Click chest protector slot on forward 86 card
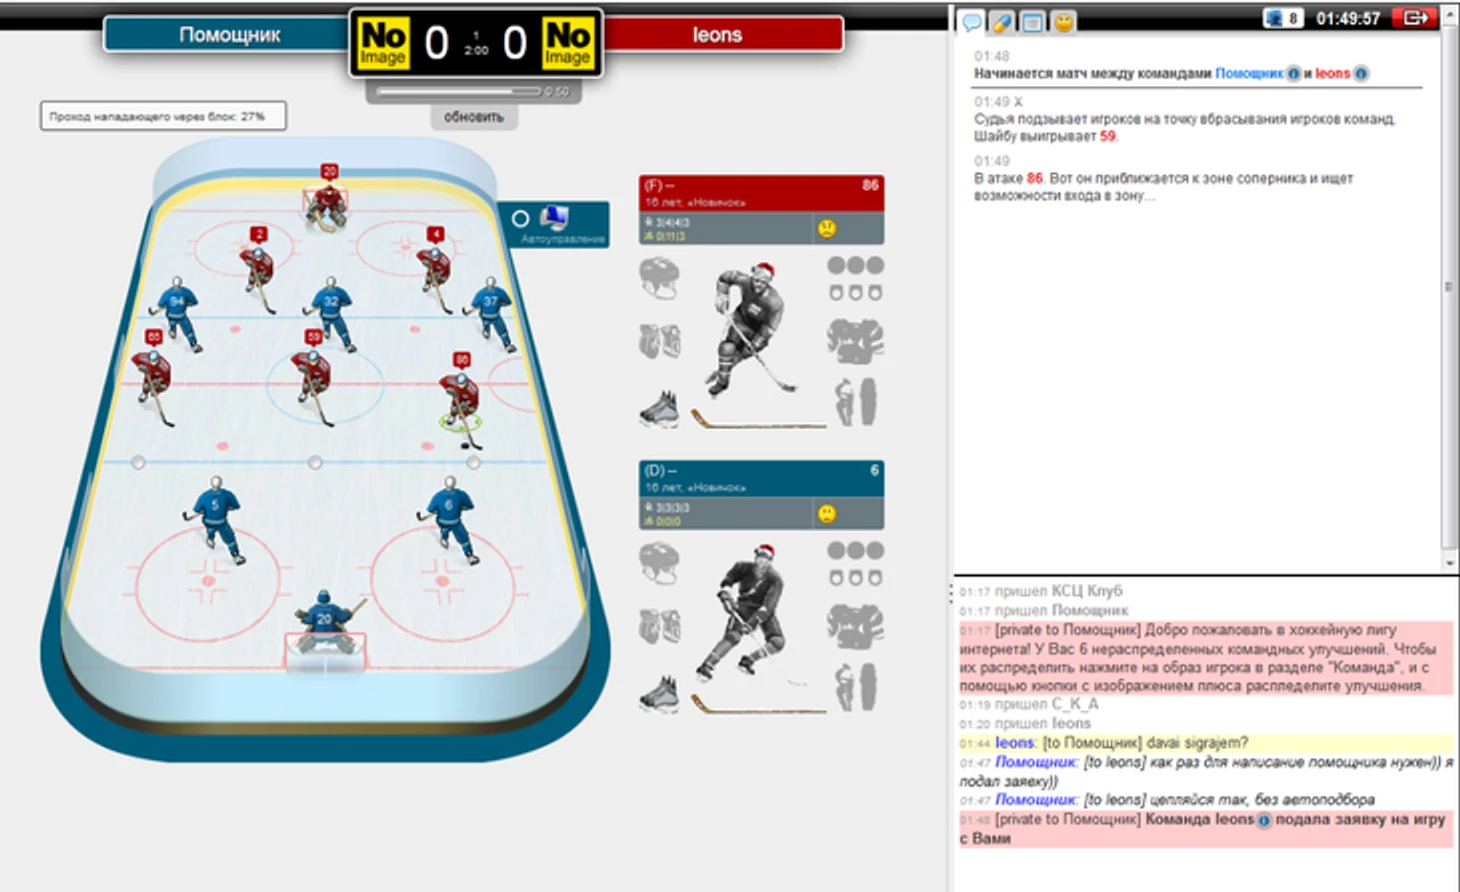 click(x=855, y=341)
